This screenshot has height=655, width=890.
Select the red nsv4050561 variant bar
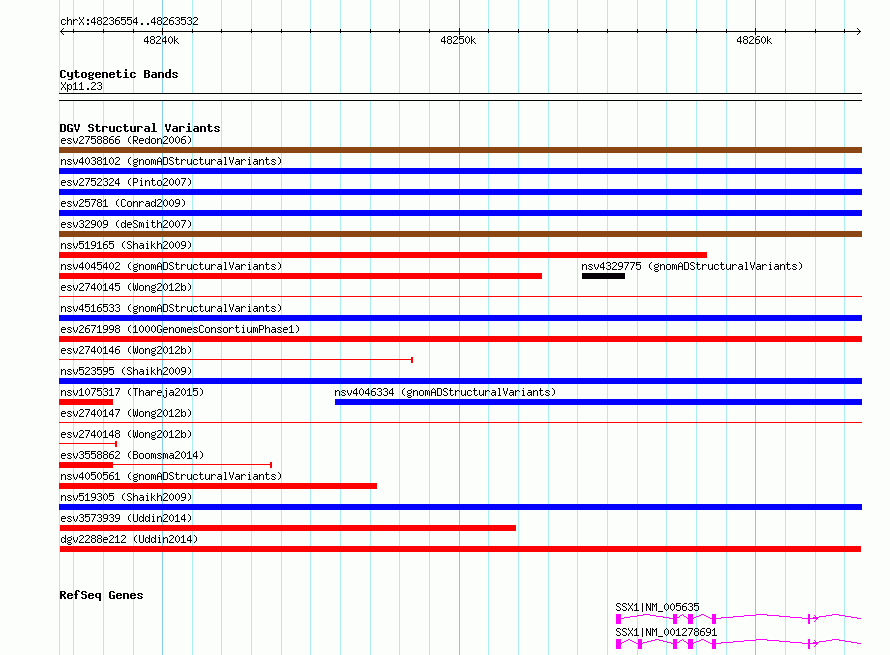click(x=218, y=486)
